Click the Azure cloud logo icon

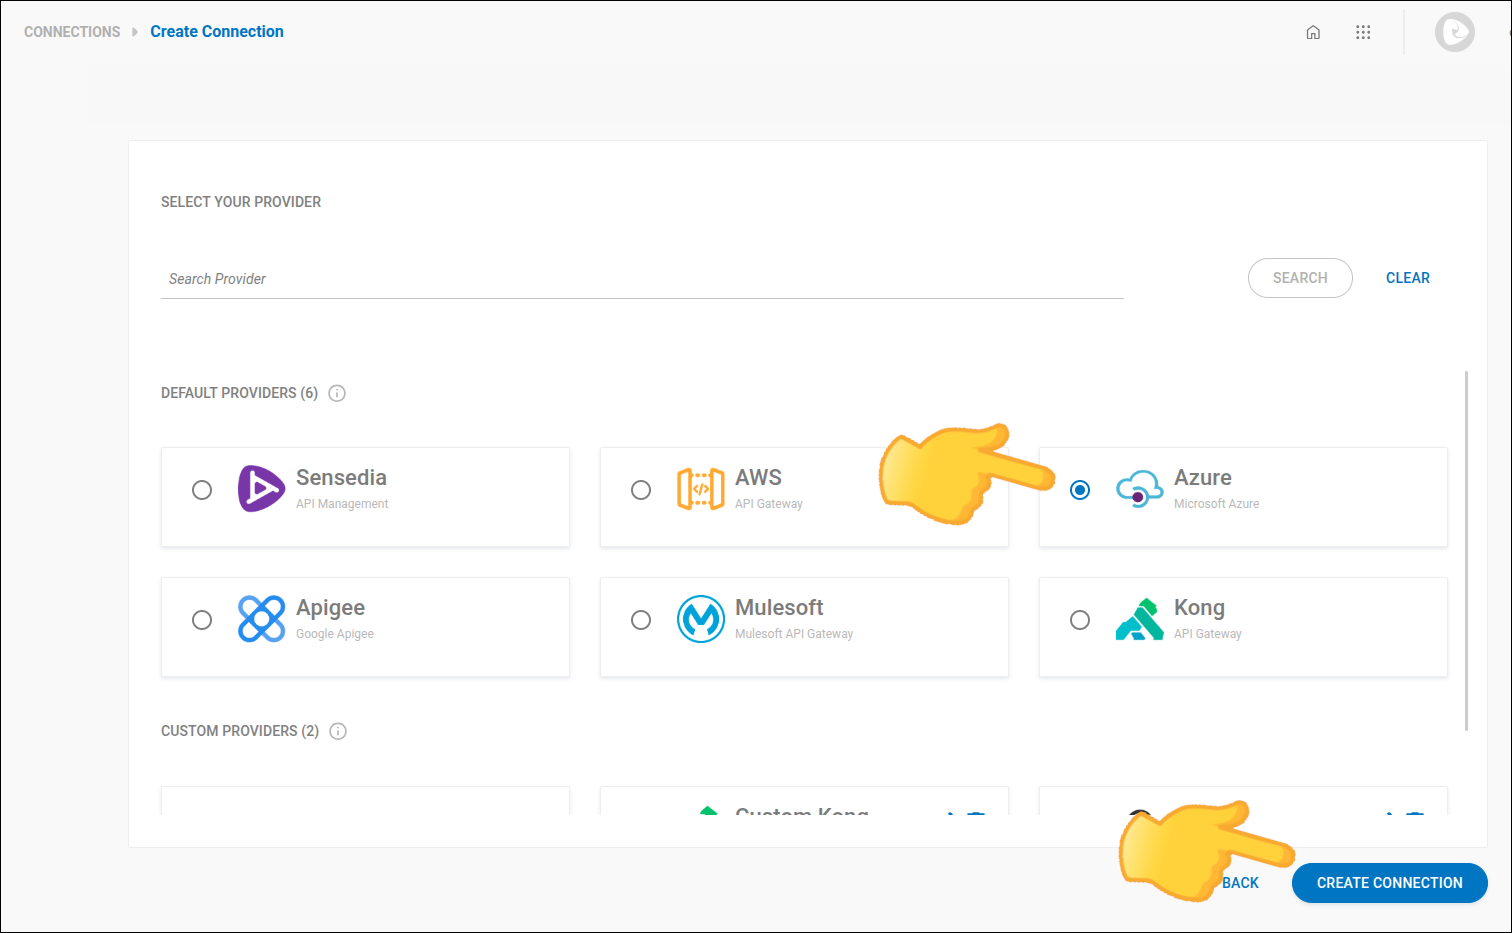1139,489
